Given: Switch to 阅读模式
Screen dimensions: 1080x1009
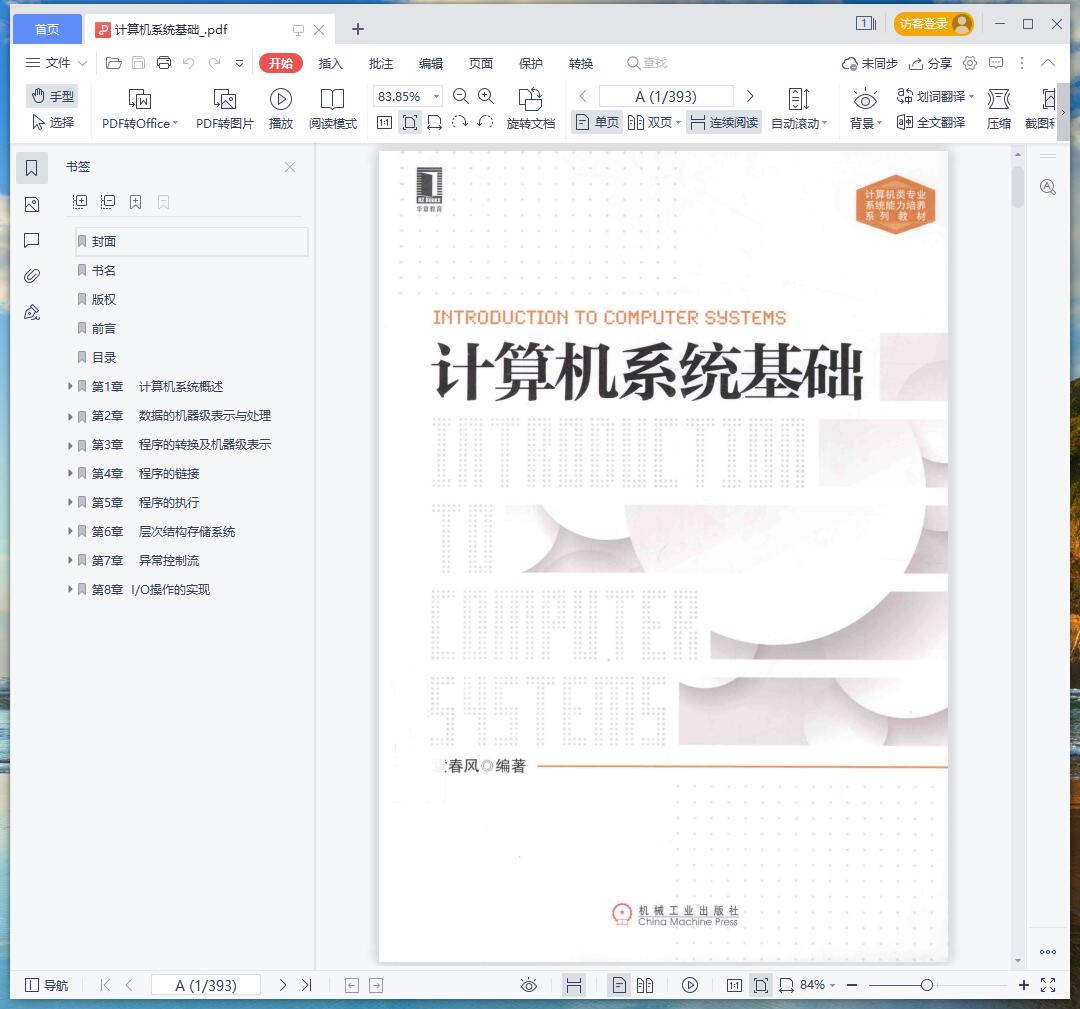Looking at the screenshot, I should click(333, 109).
